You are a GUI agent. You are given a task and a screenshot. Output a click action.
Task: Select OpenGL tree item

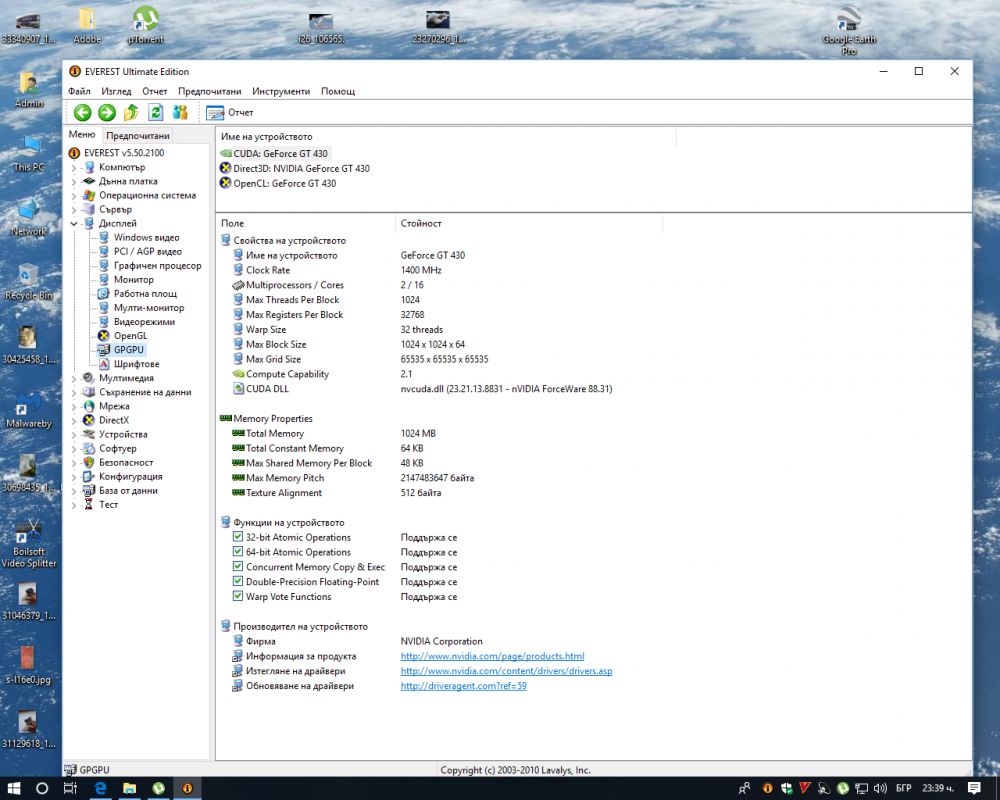pyautogui.click(x=130, y=336)
